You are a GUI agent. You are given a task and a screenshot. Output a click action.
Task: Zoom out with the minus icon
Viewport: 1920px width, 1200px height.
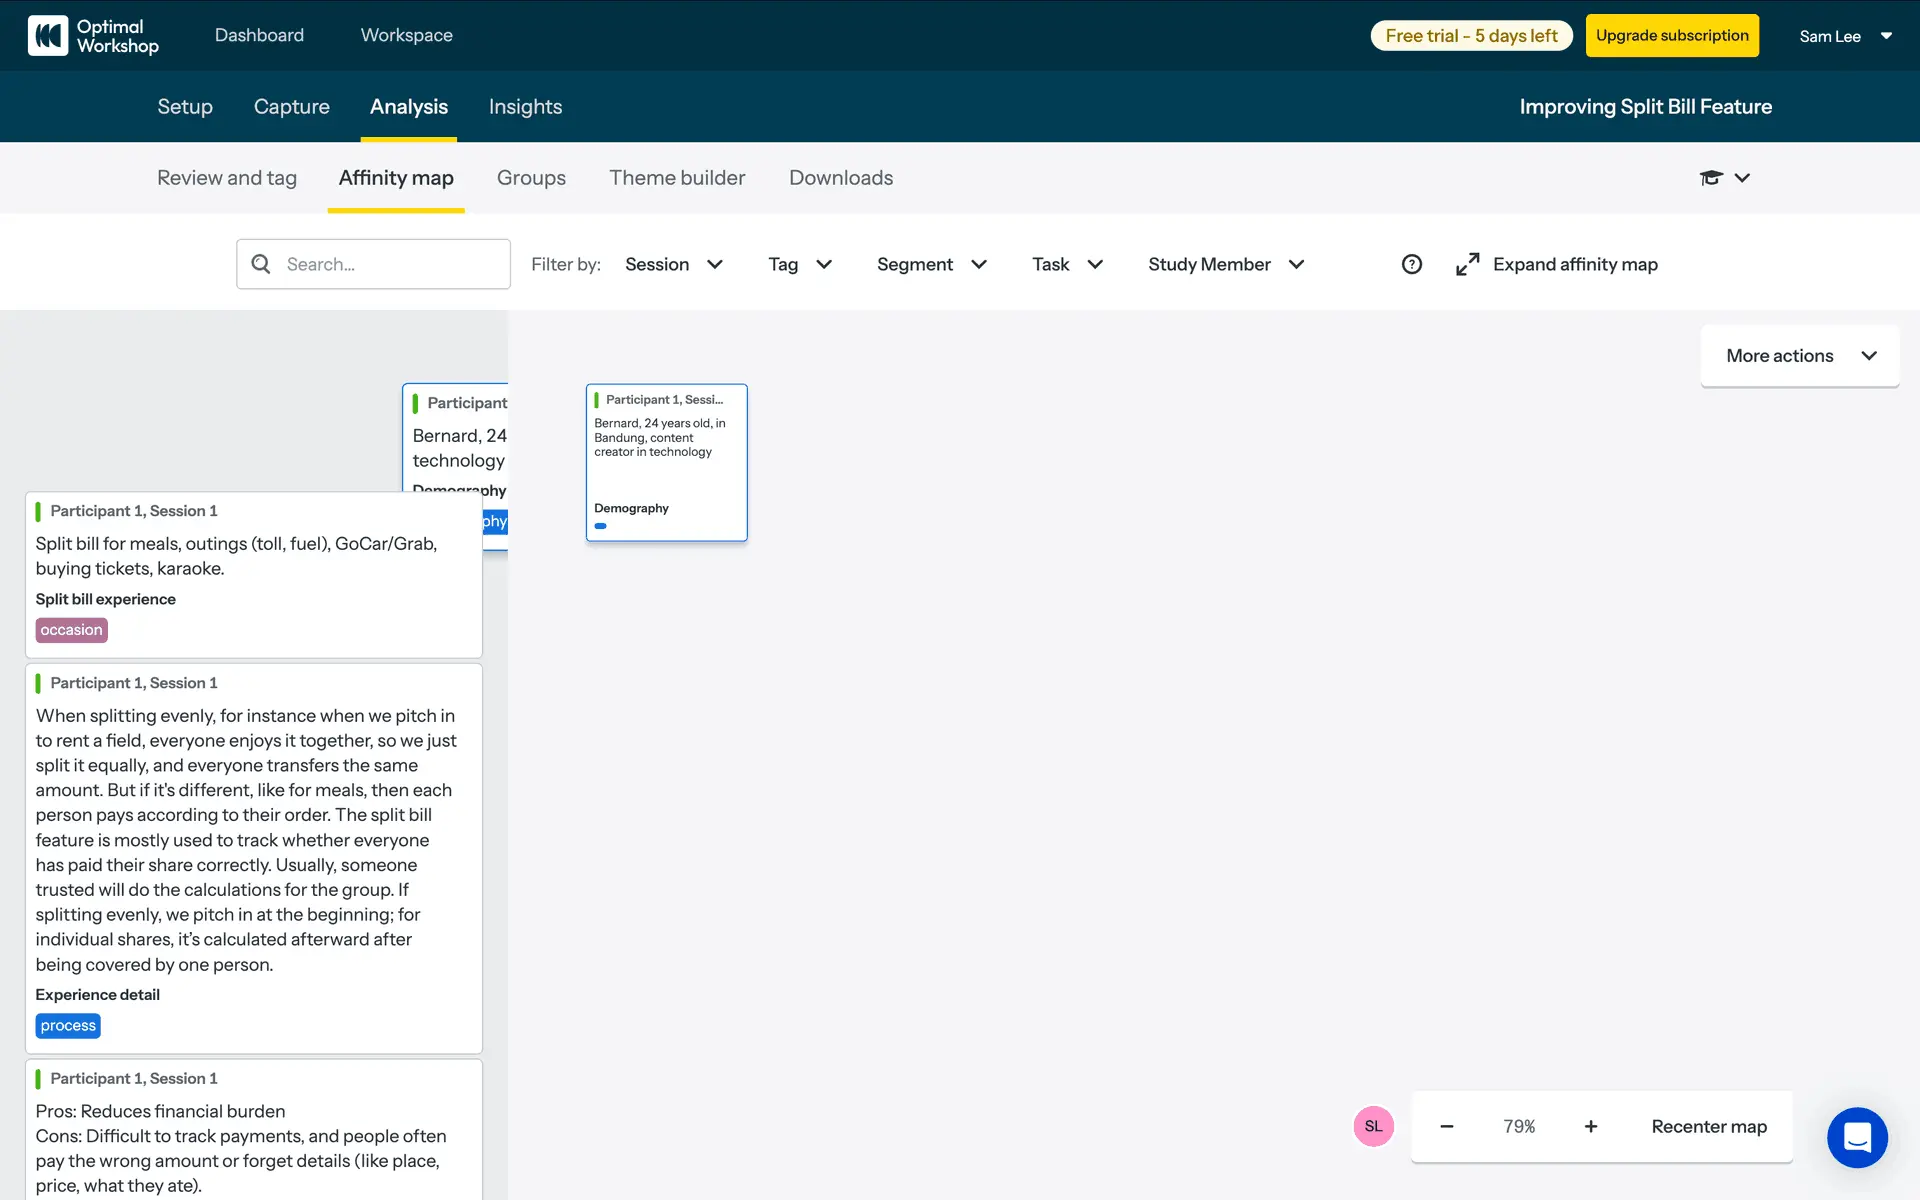(1446, 1126)
